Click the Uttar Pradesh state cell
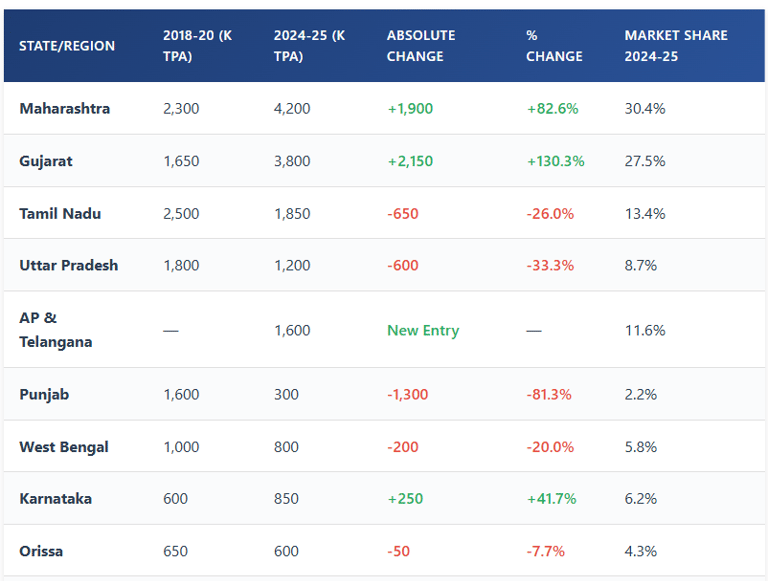This screenshot has width=768, height=581. click(x=69, y=265)
